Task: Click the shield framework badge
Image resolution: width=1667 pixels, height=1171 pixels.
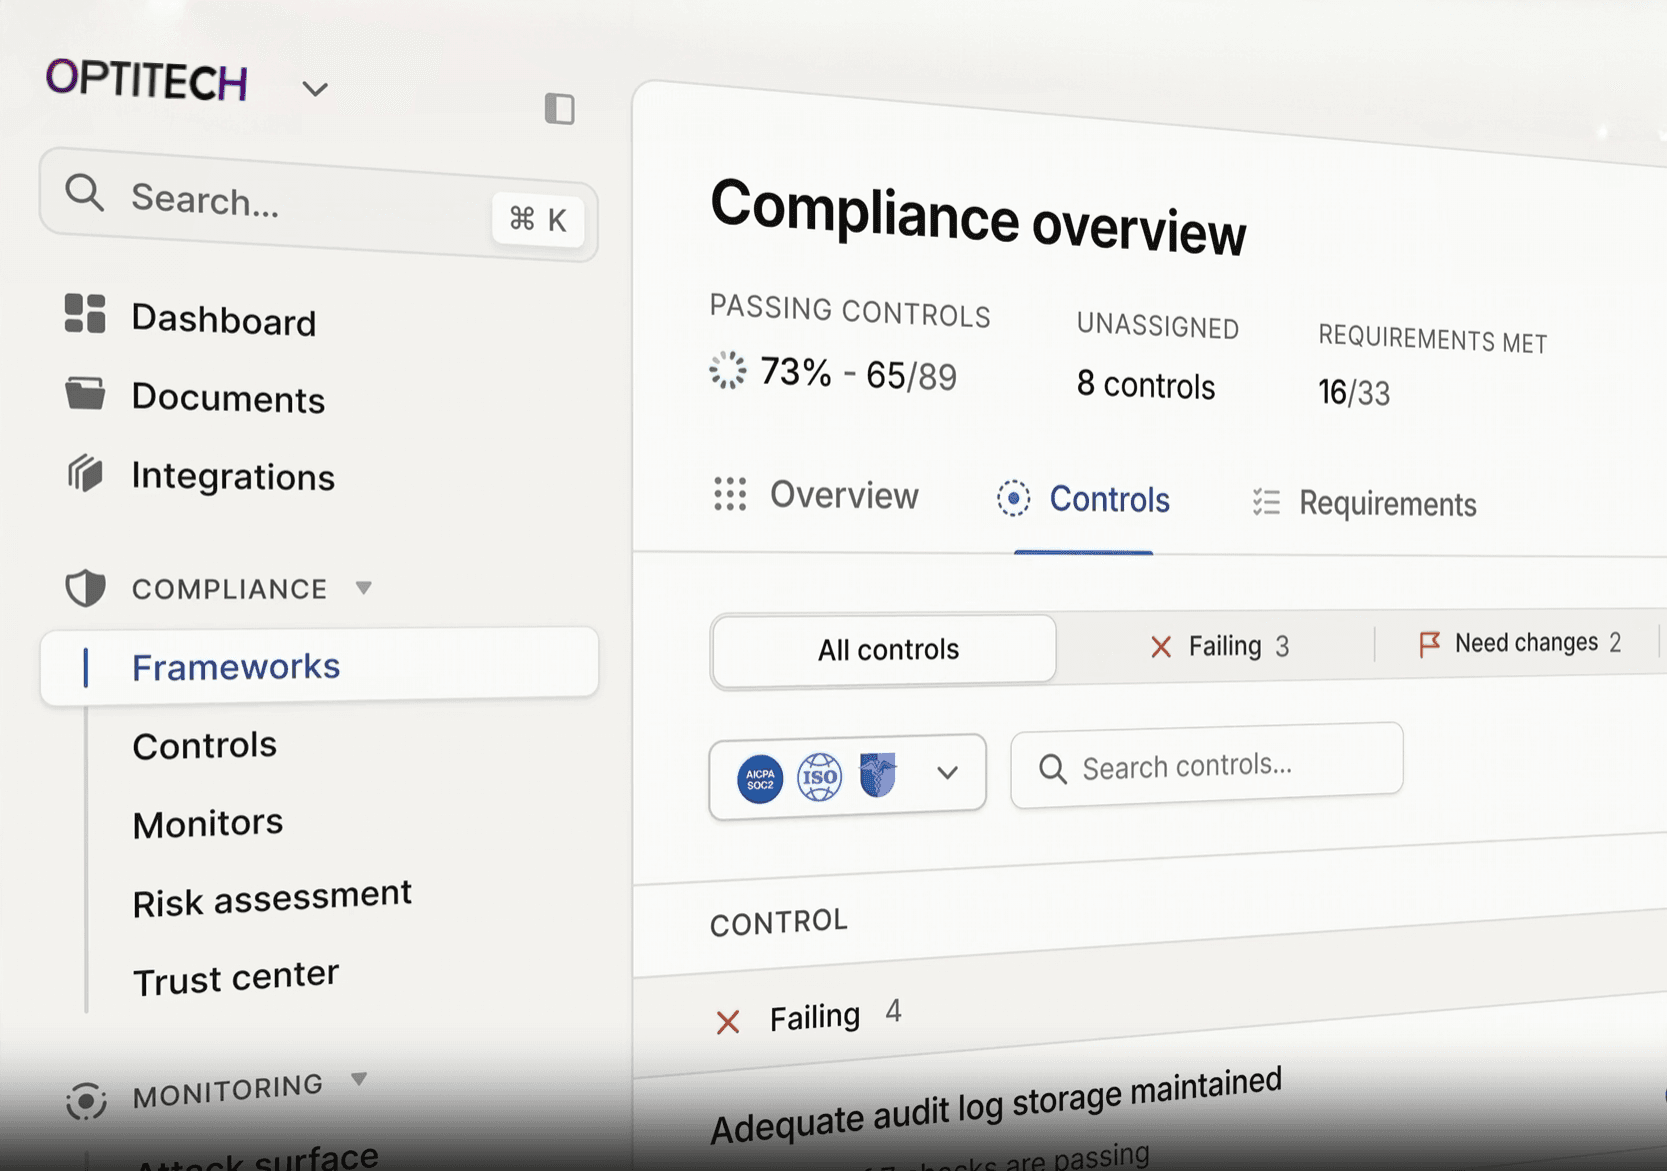Action: [878, 775]
